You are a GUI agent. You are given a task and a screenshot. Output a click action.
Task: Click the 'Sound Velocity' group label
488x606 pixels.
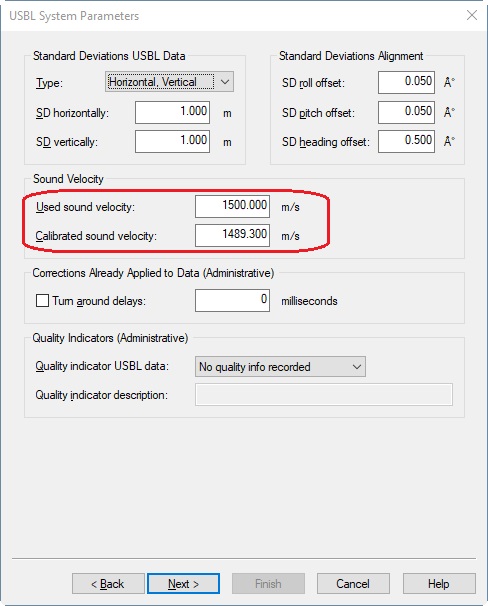click(x=68, y=179)
